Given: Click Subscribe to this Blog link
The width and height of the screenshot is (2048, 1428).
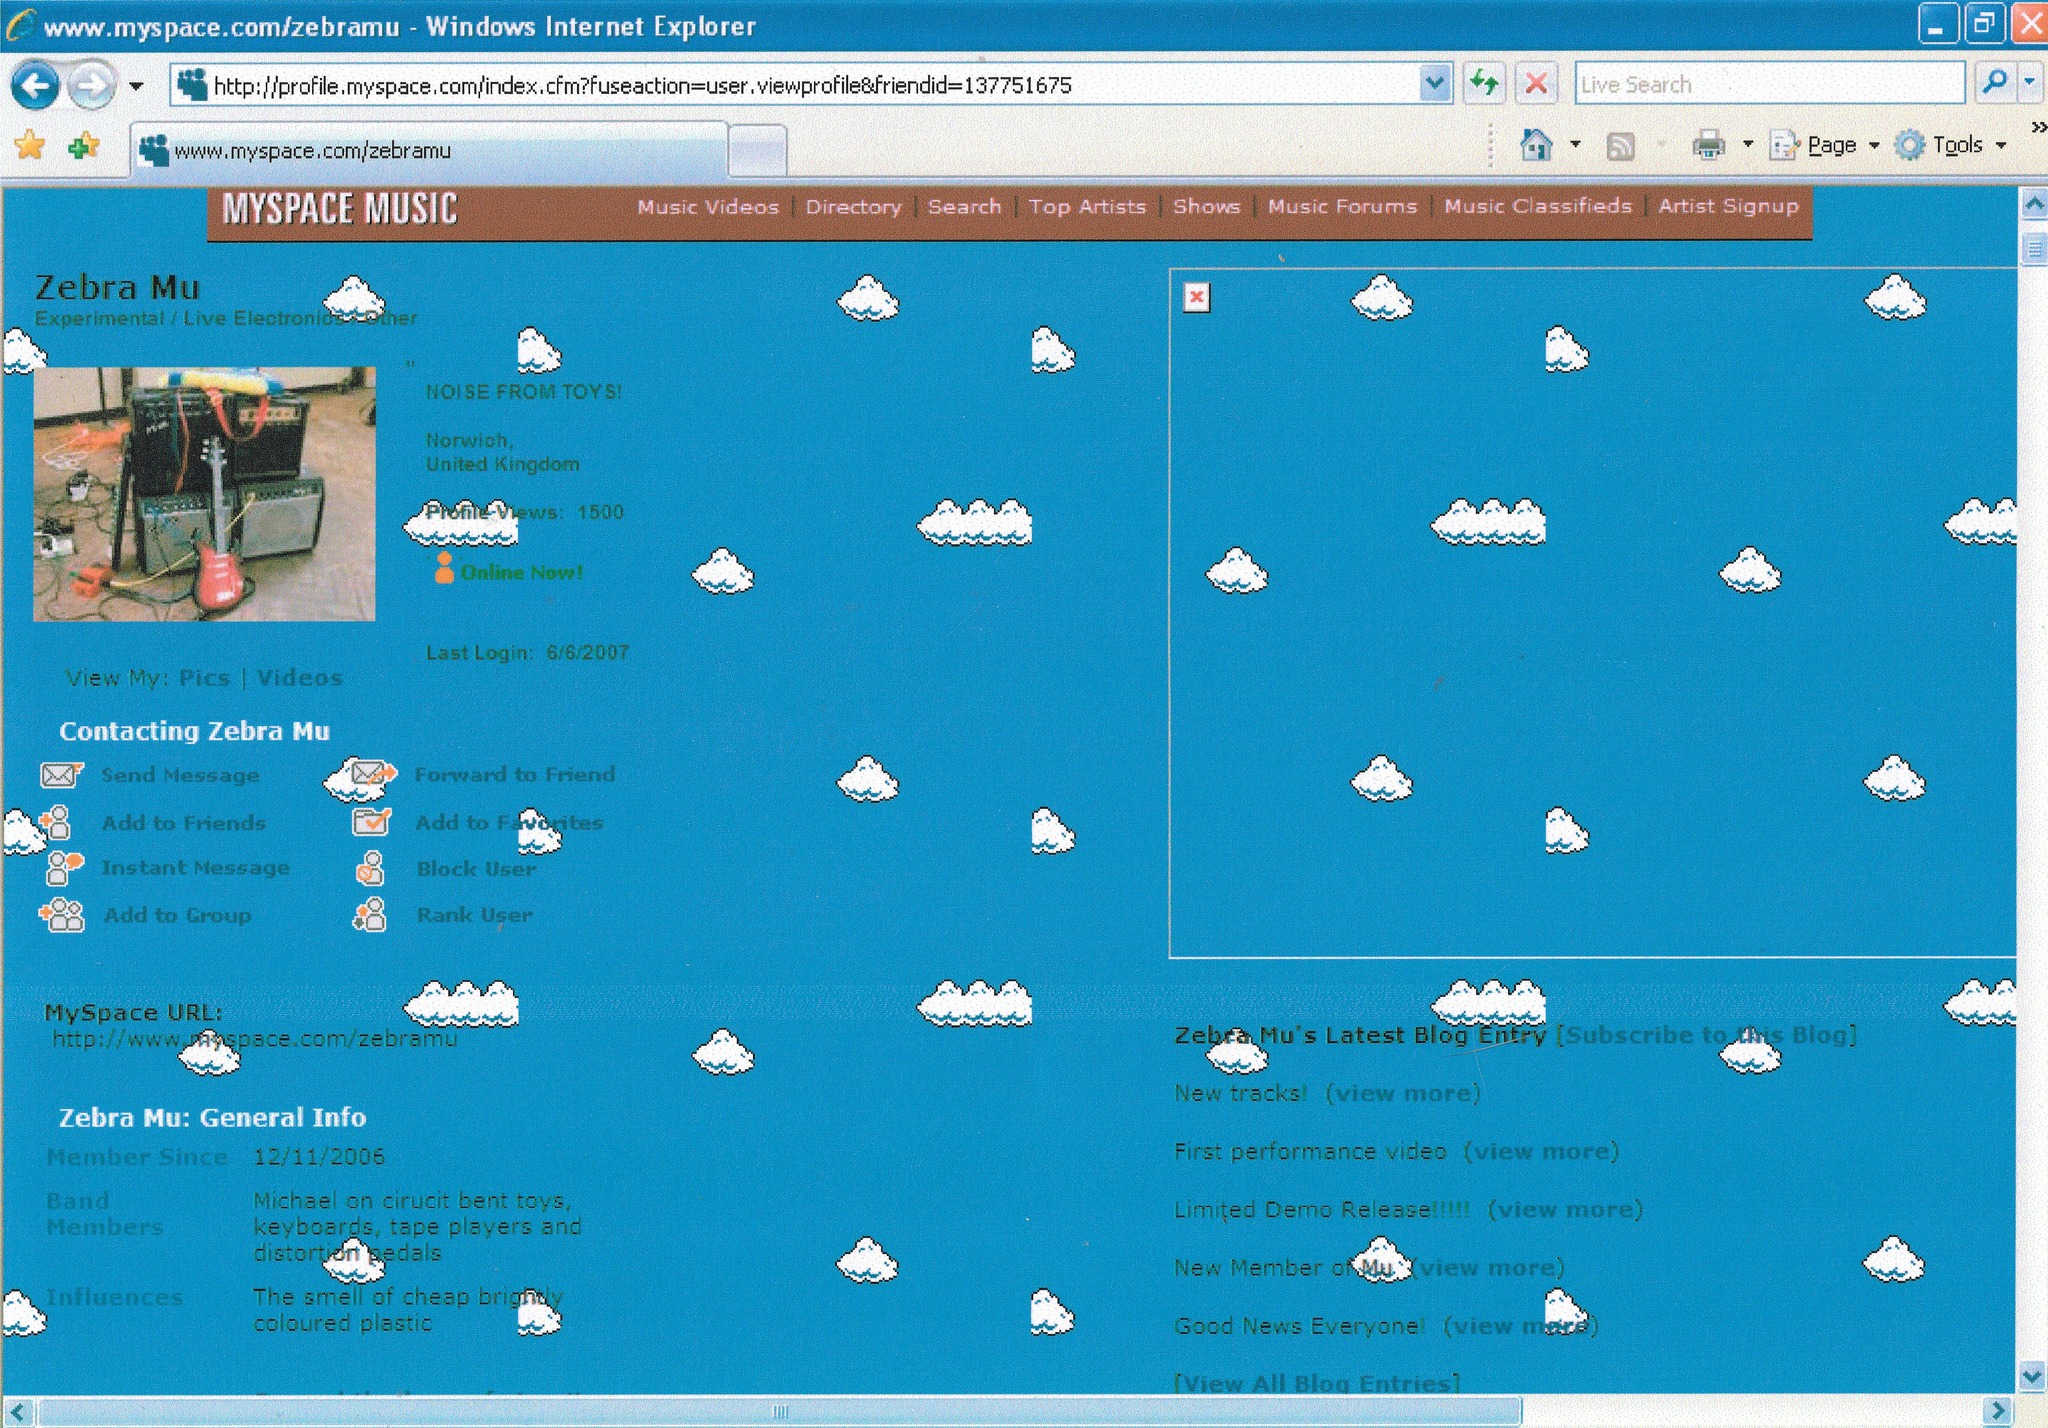Looking at the screenshot, I should pyautogui.click(x=1706, y=1035).
